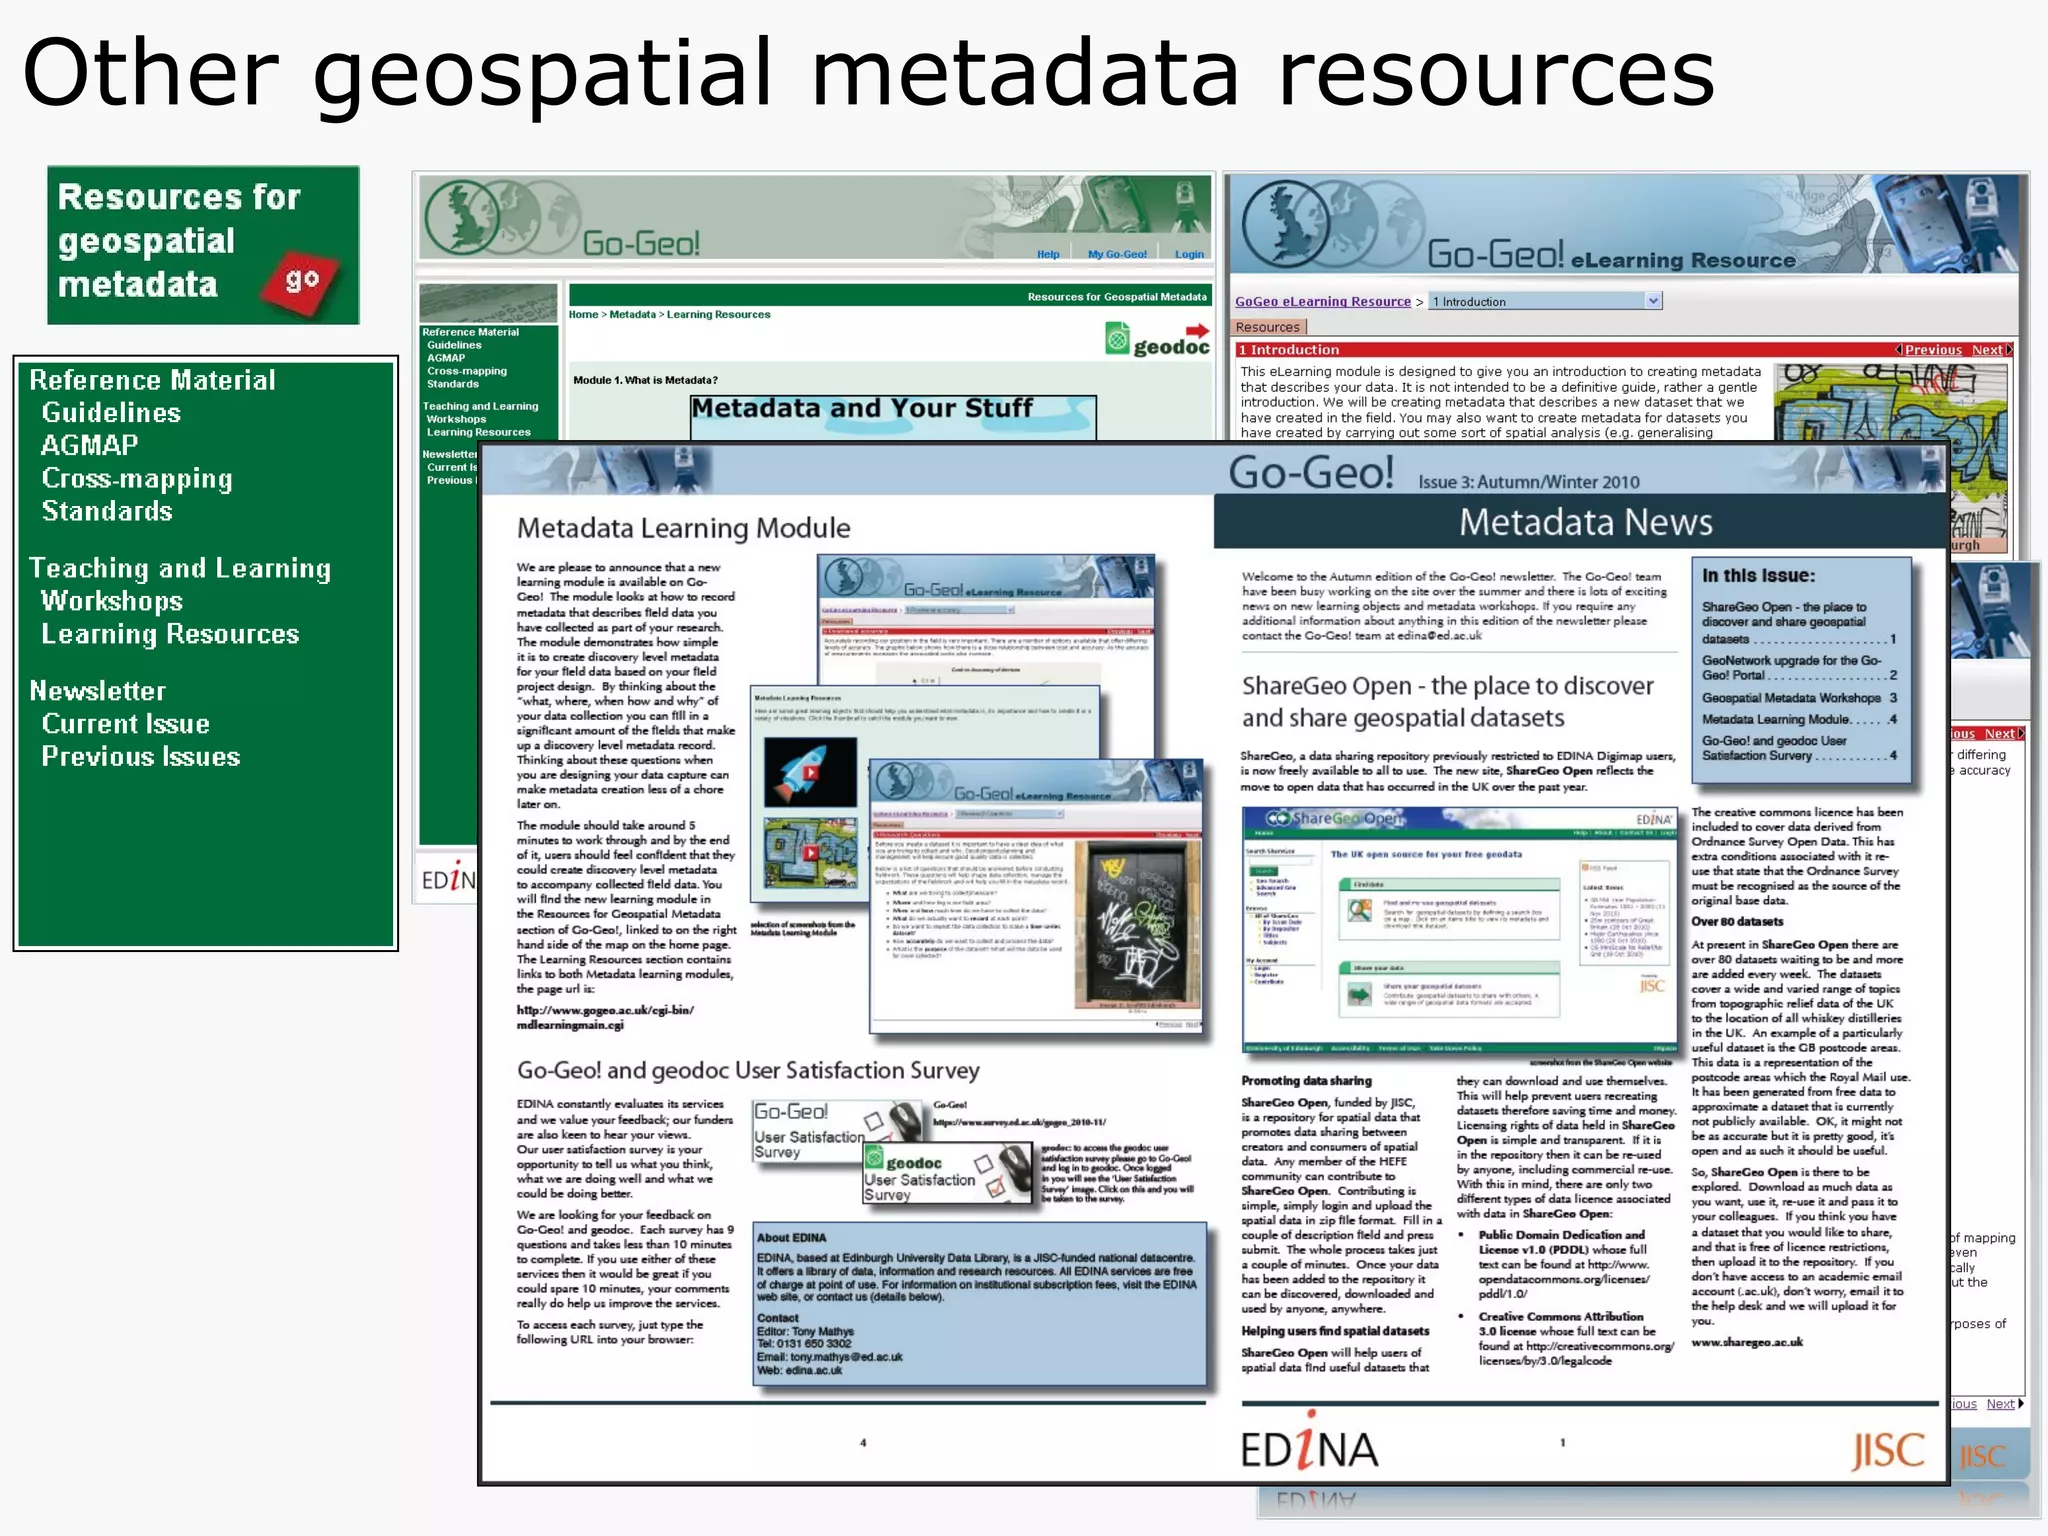Screen dimensions: 2048x1536
Task: Click ShareGeo Open entry in contents
Action: [1799, 622]
